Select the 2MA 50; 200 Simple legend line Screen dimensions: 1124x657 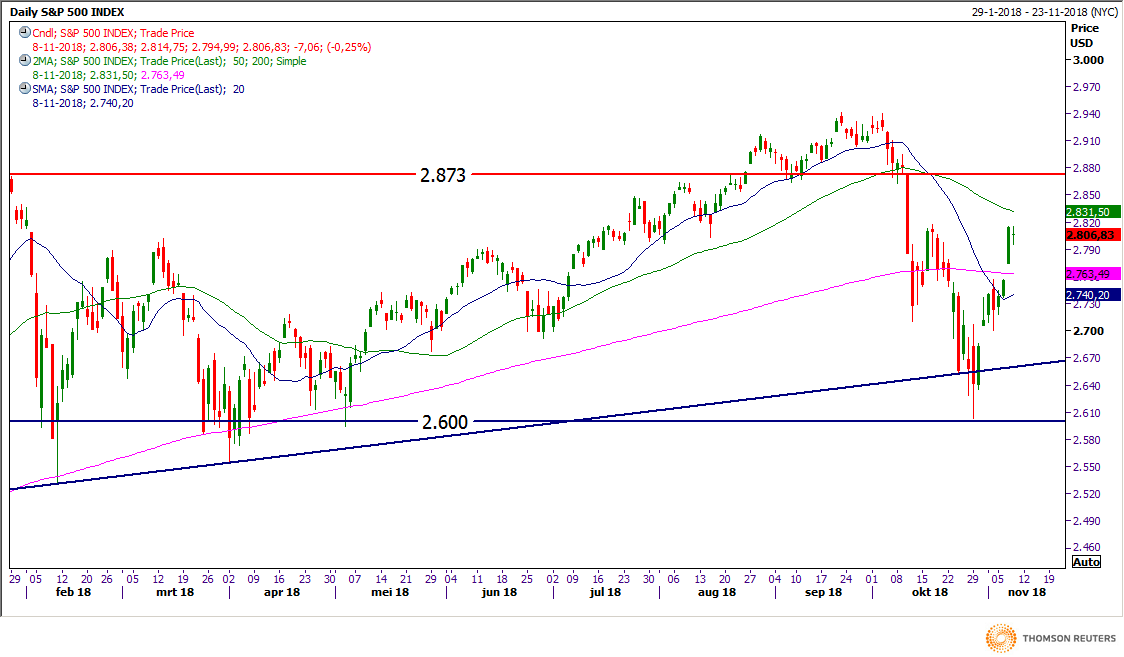[169, 61]
